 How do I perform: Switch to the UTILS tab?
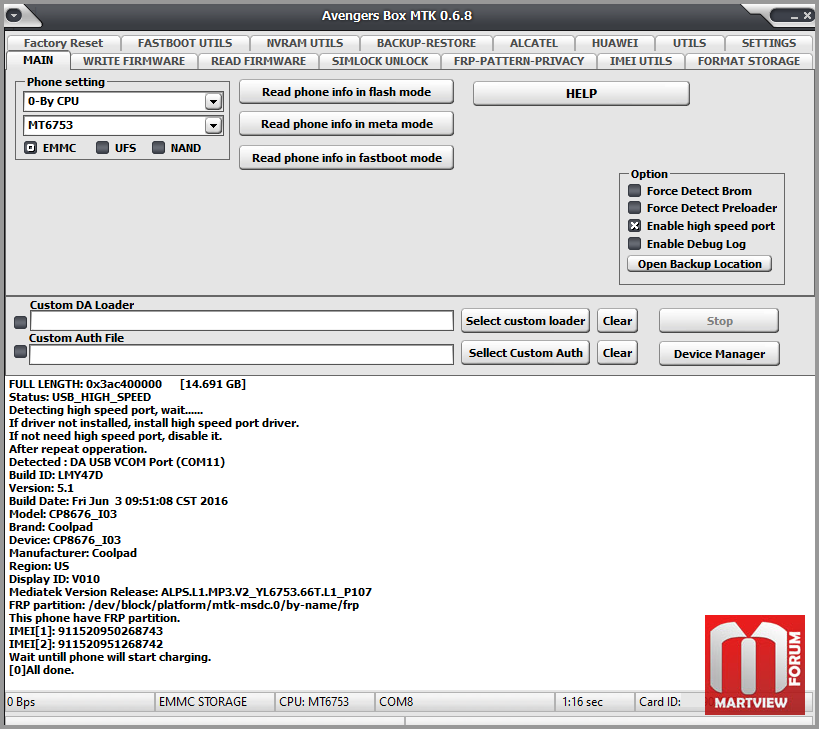tap(689, 43)
